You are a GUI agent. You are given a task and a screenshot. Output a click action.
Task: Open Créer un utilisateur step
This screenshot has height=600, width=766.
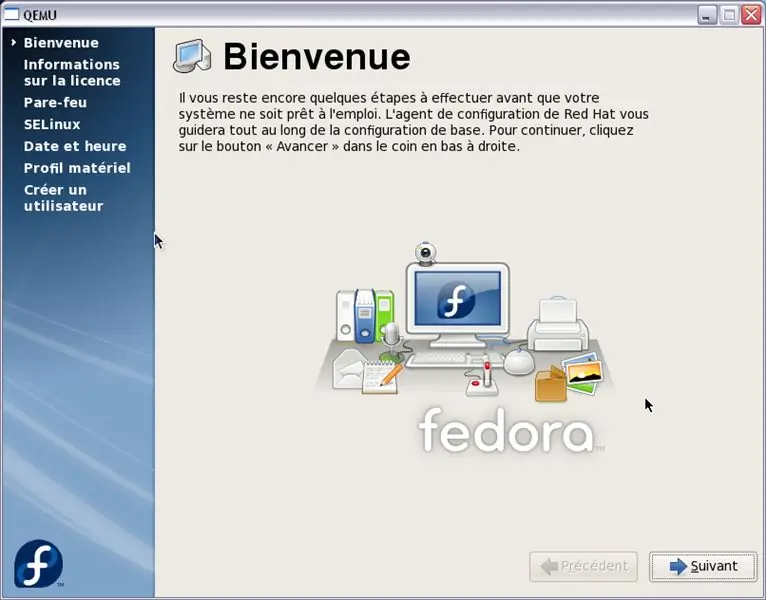[x=64, y=198]
